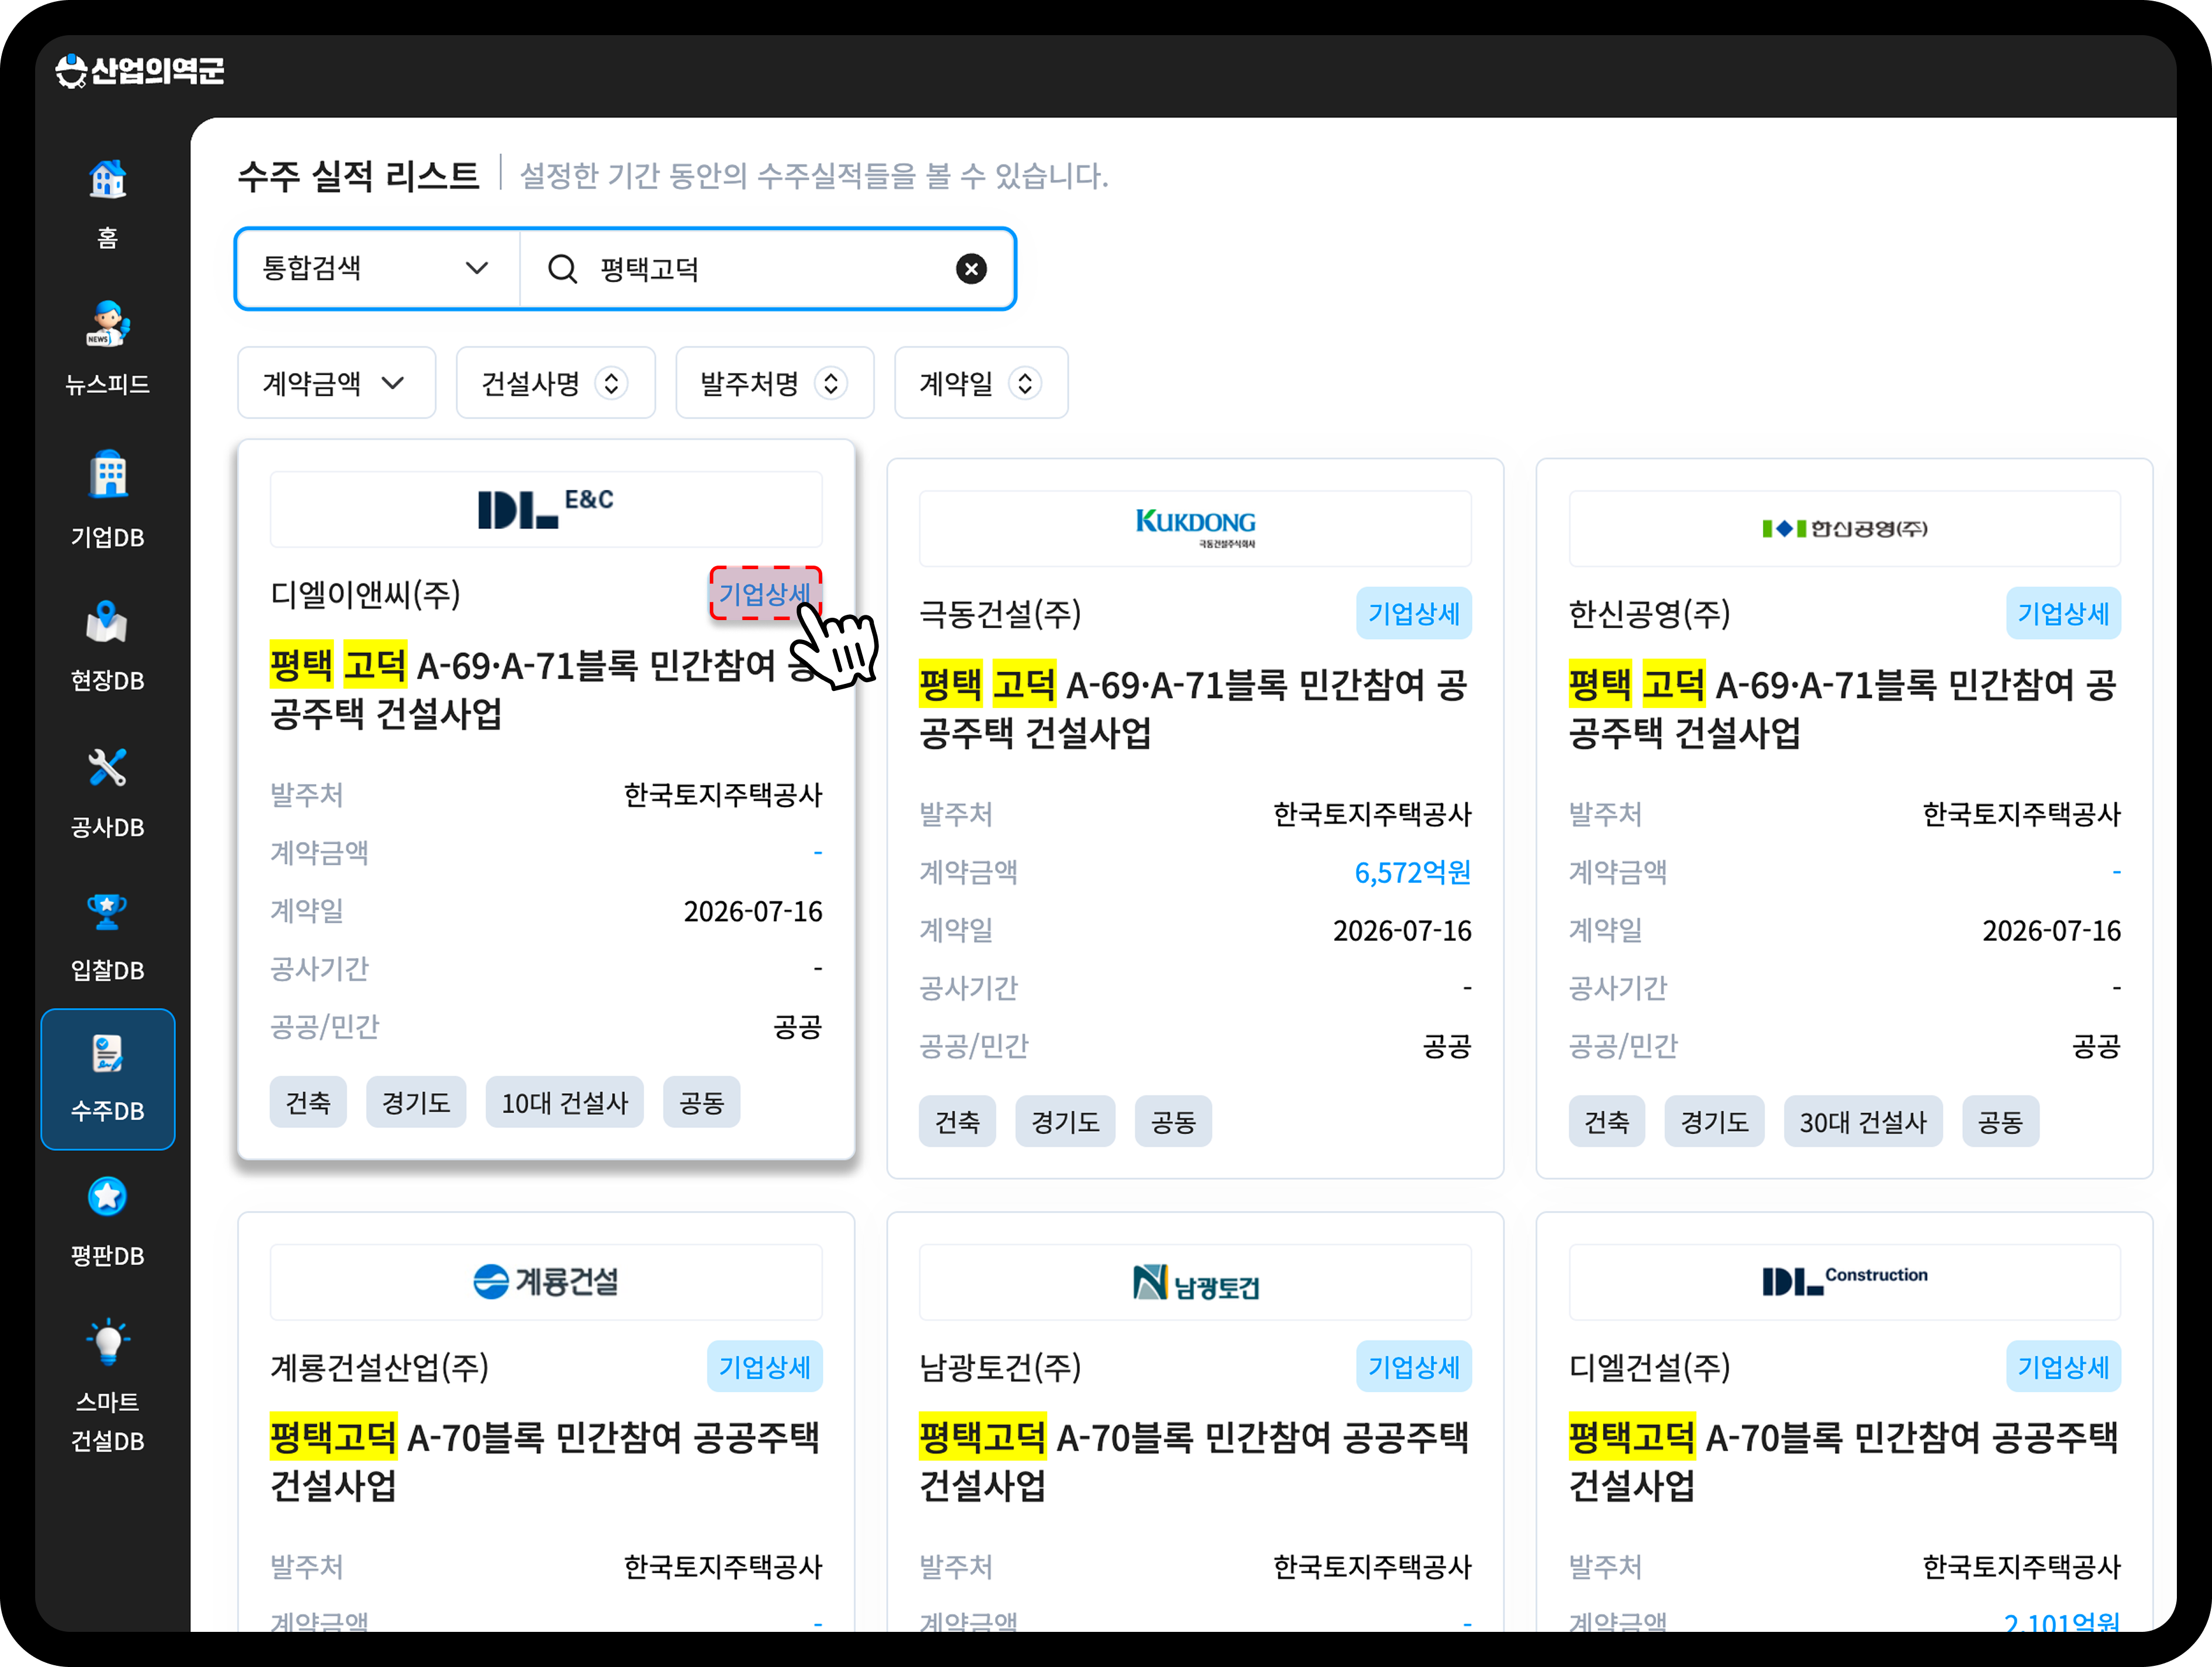Open 계룡건설산업 A-70블록 project title
The image size is (2212, 1667).
click(x=546, y=1461)
